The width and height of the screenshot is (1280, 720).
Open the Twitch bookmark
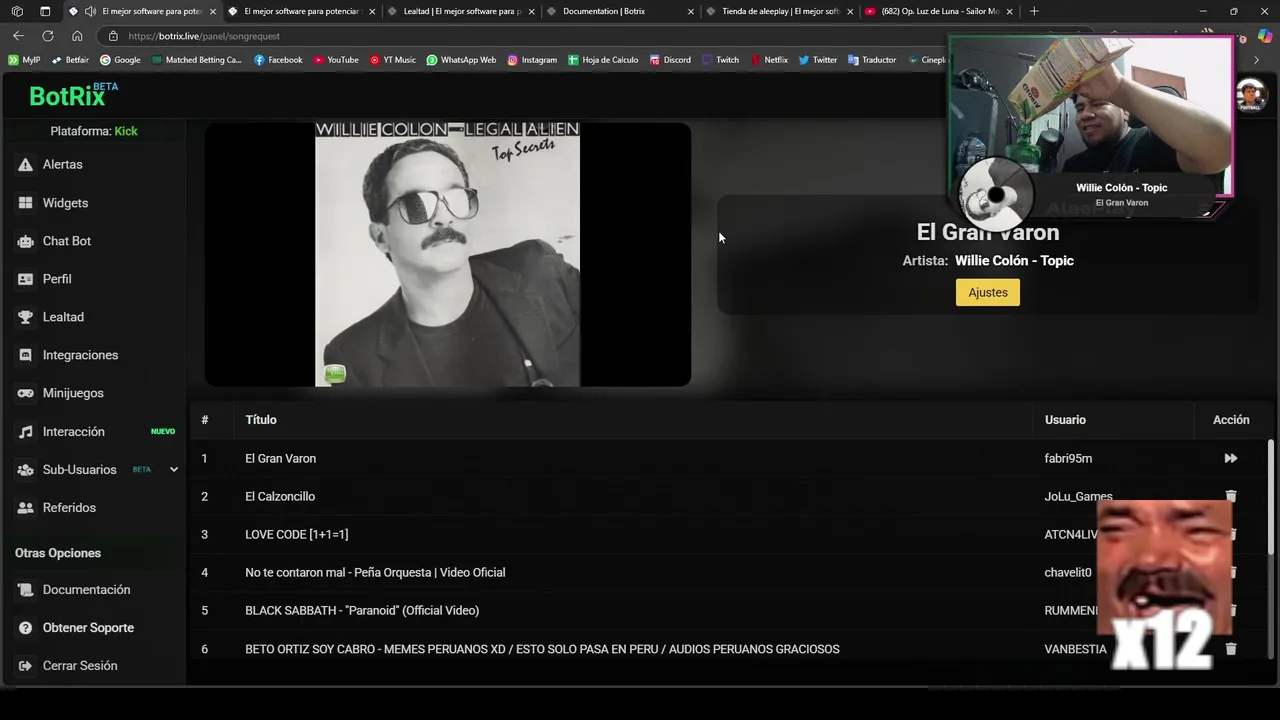click(720, 60)
